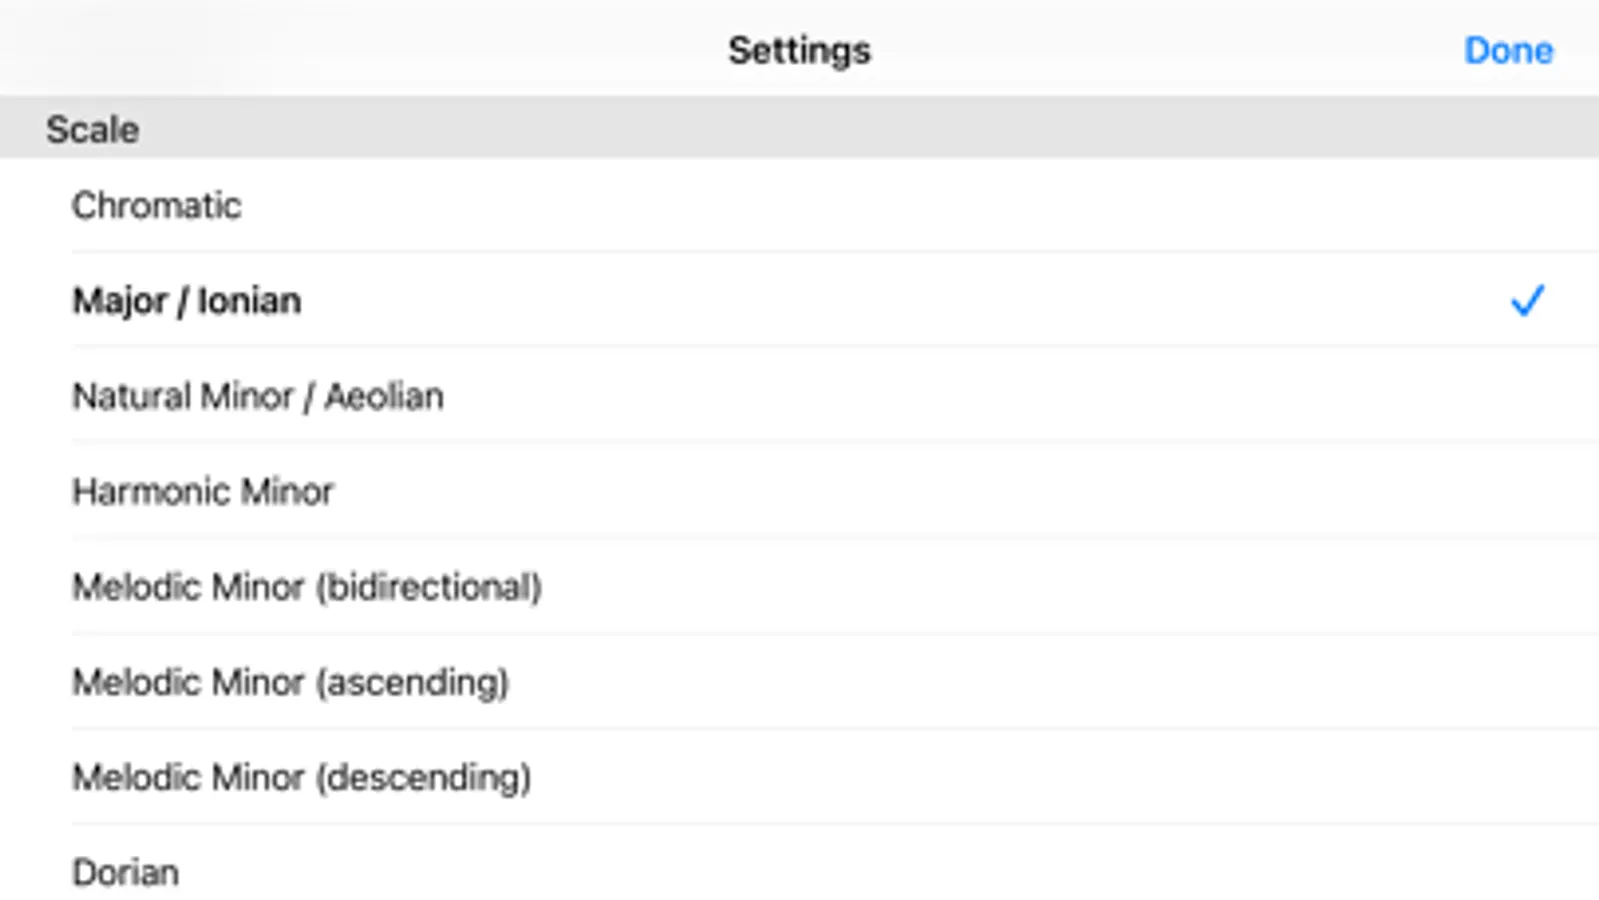Pick Melodic Minor (bidirectional) scale

pyautogui.click(x=307, y=587)
